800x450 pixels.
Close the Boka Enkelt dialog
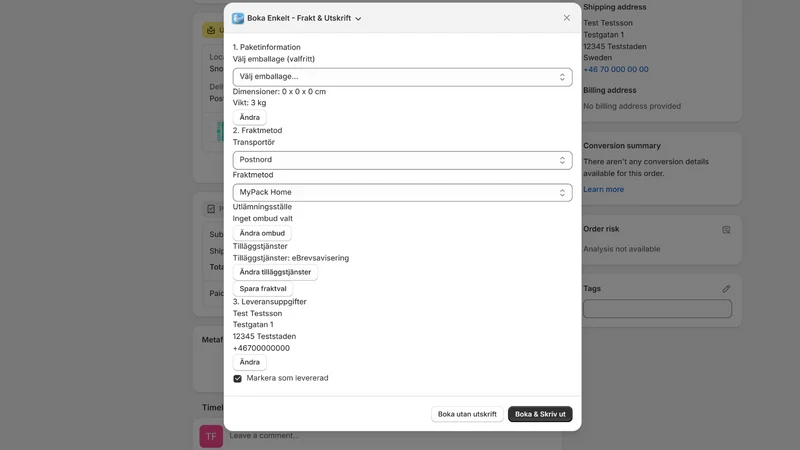click(x=566, y=18)
